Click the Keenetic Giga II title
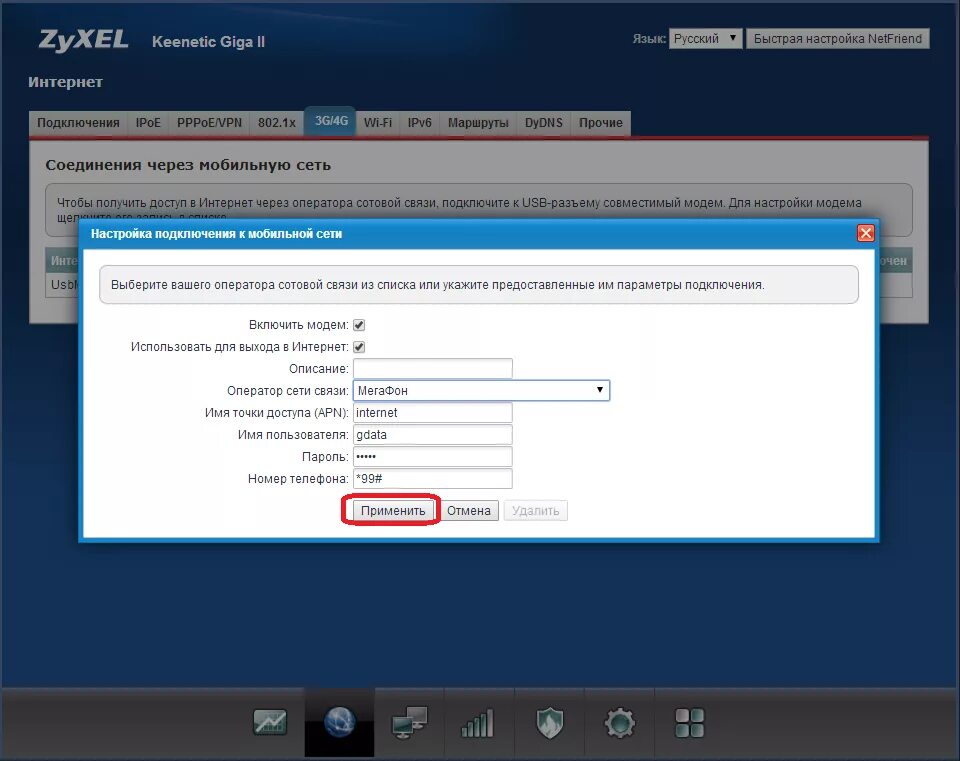 point(208,42)
